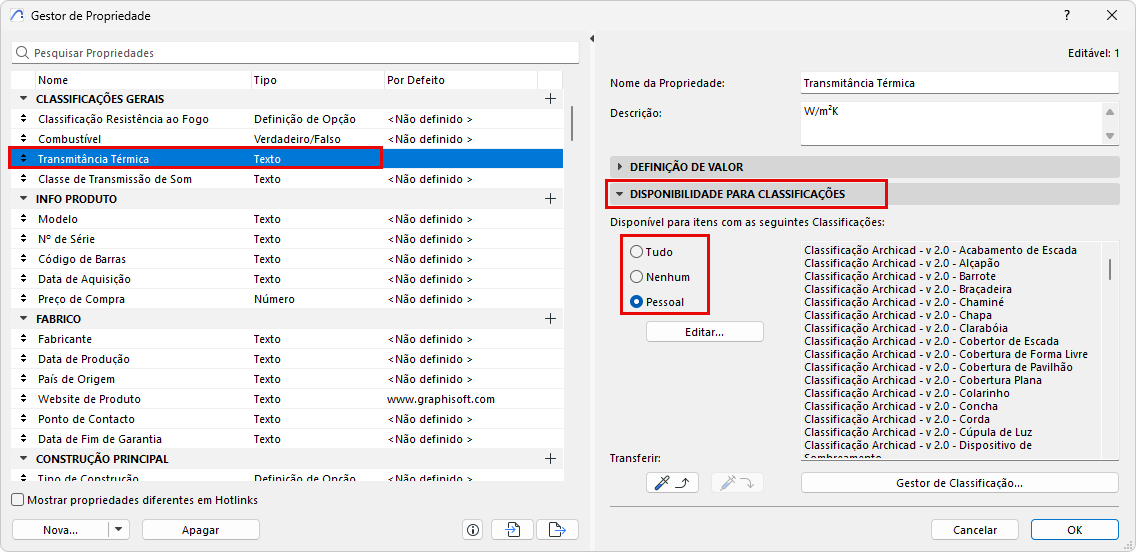Click the help question mark button
The height and width of the screenshot is (552, 1136).
click(x=1066, y=15)
